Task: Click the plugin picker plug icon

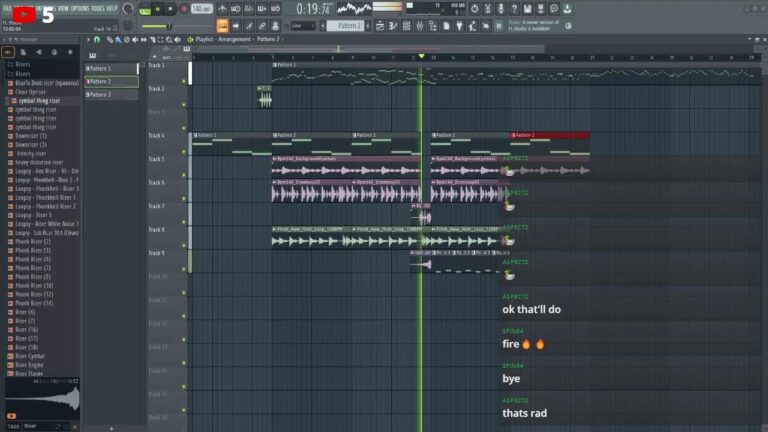Action: (459, 26)
